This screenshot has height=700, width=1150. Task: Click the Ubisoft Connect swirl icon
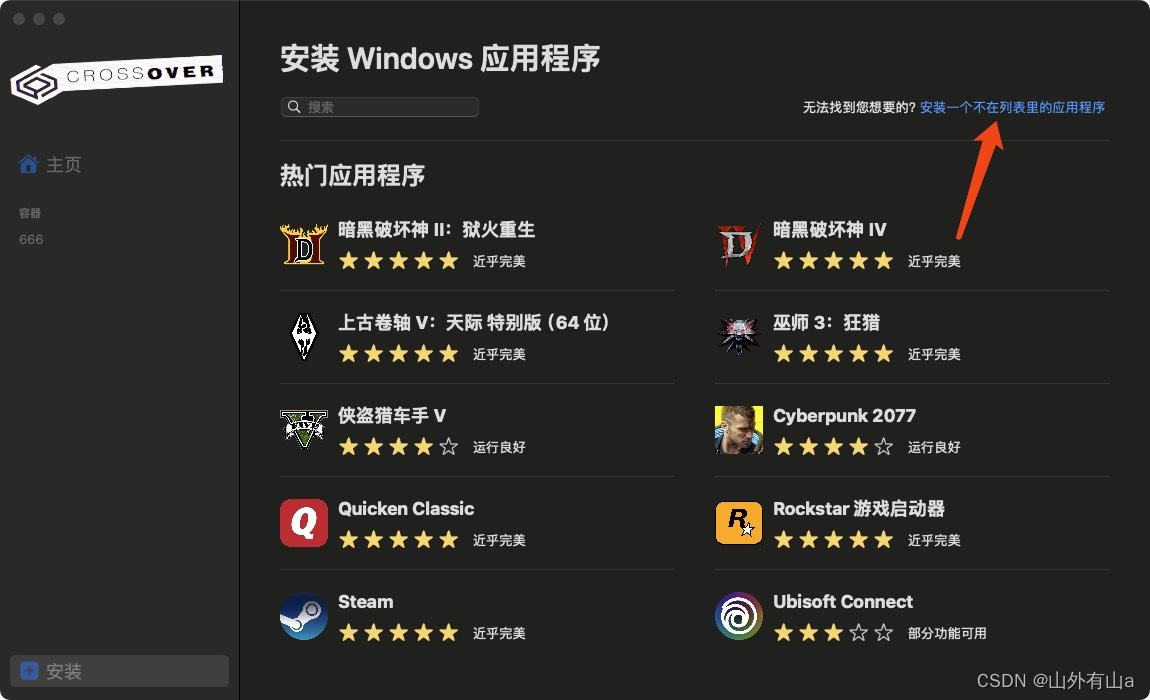pos(739,616)
